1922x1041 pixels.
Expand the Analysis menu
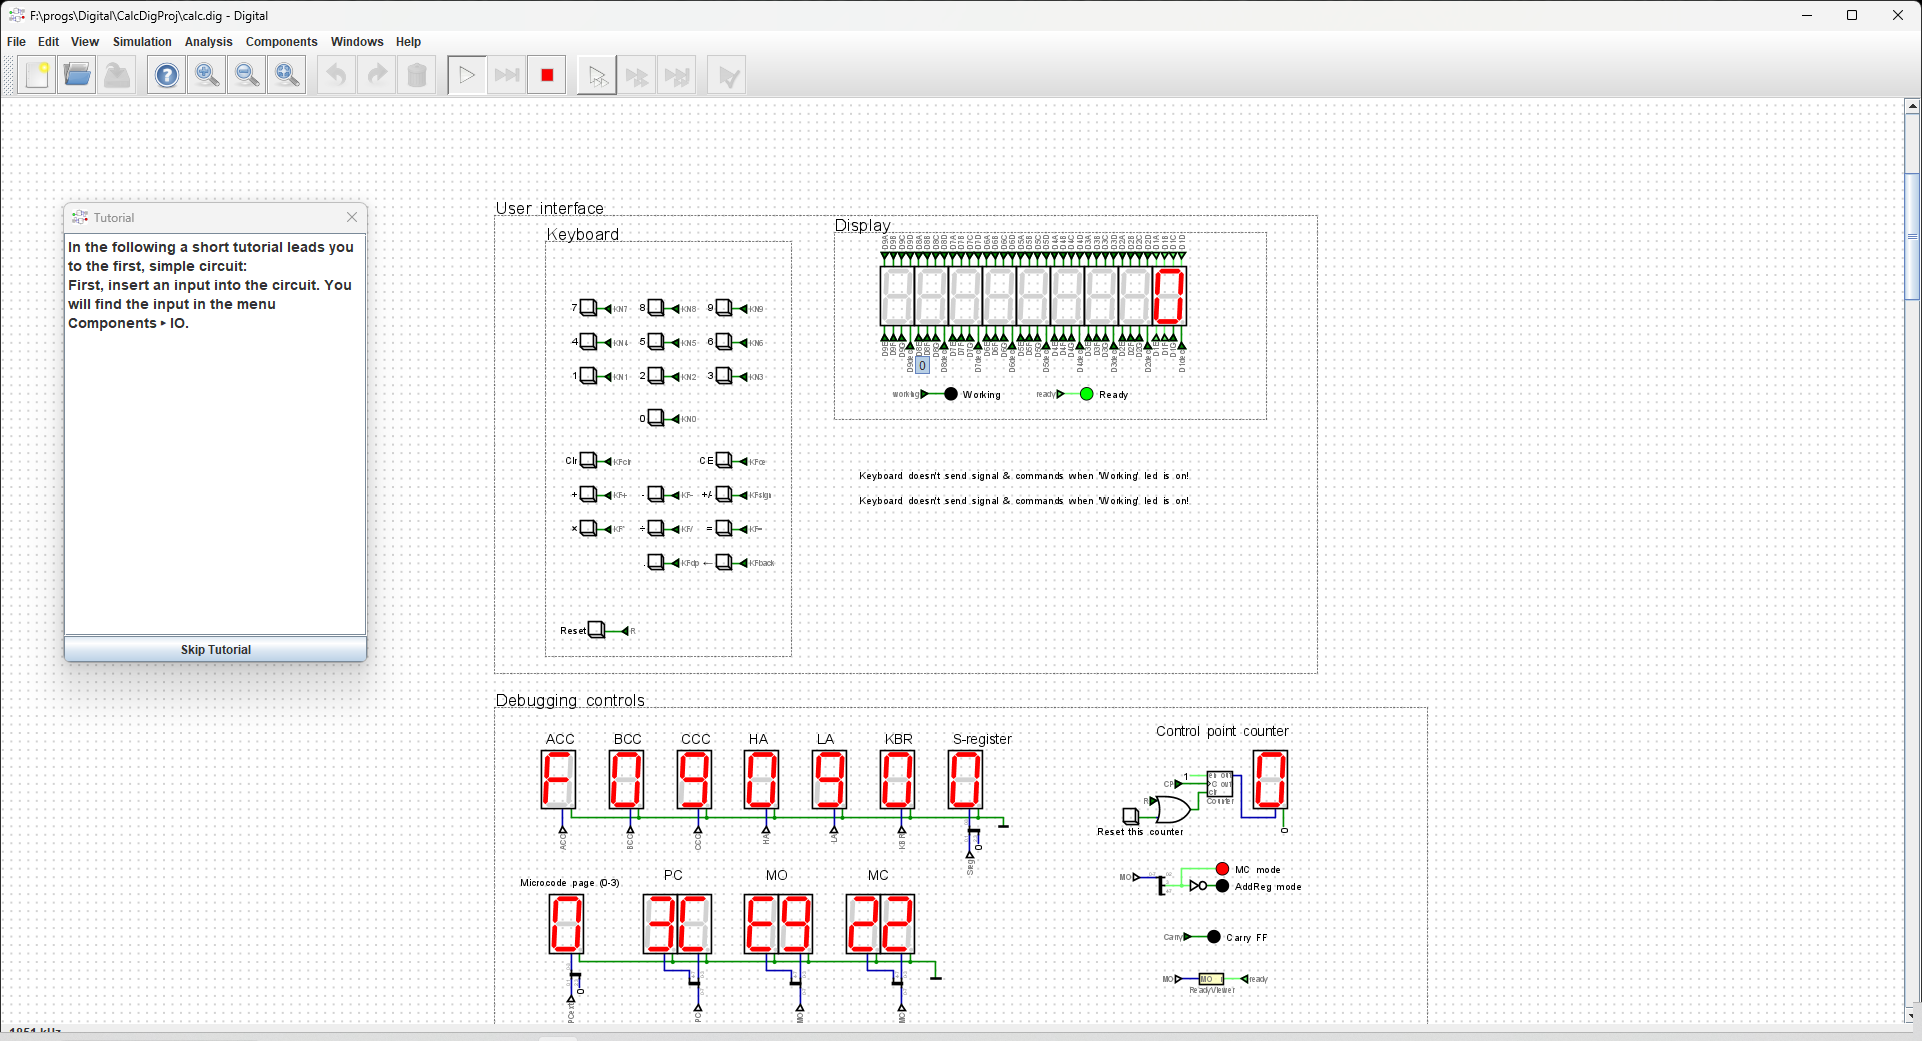[208, 42]
